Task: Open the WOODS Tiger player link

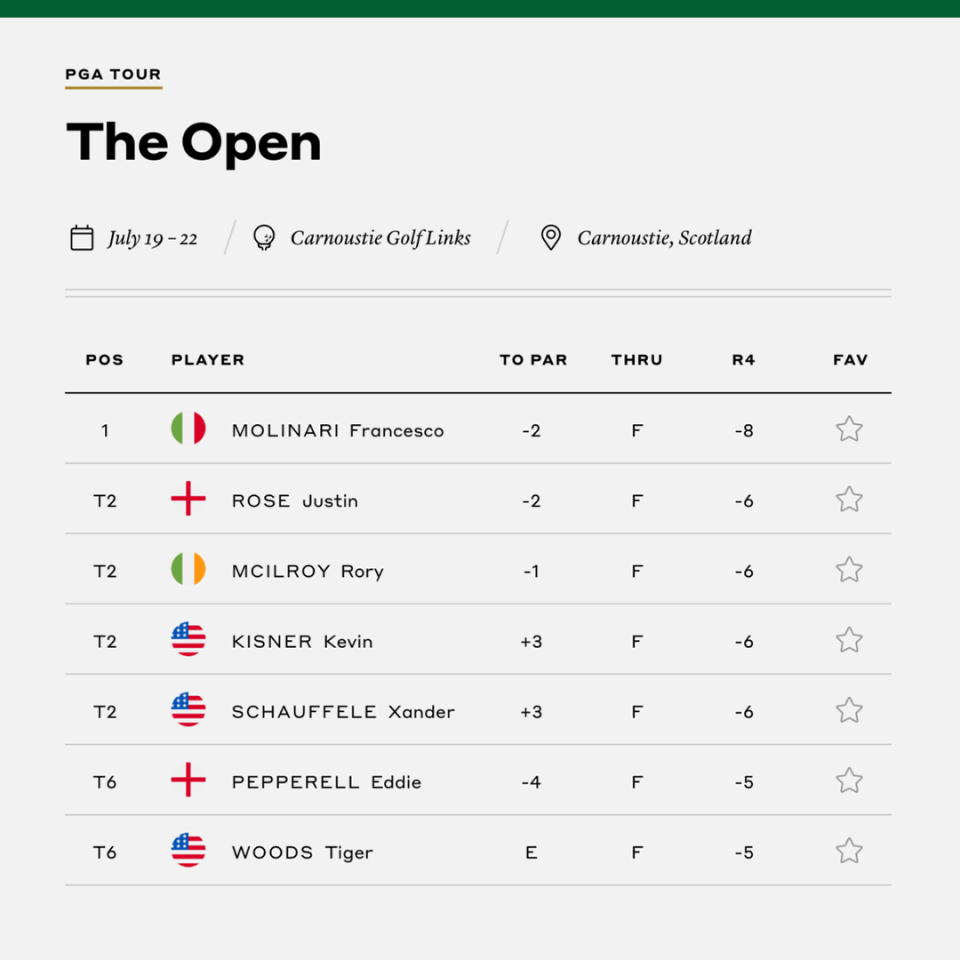Action: click(x=302, y=853)
